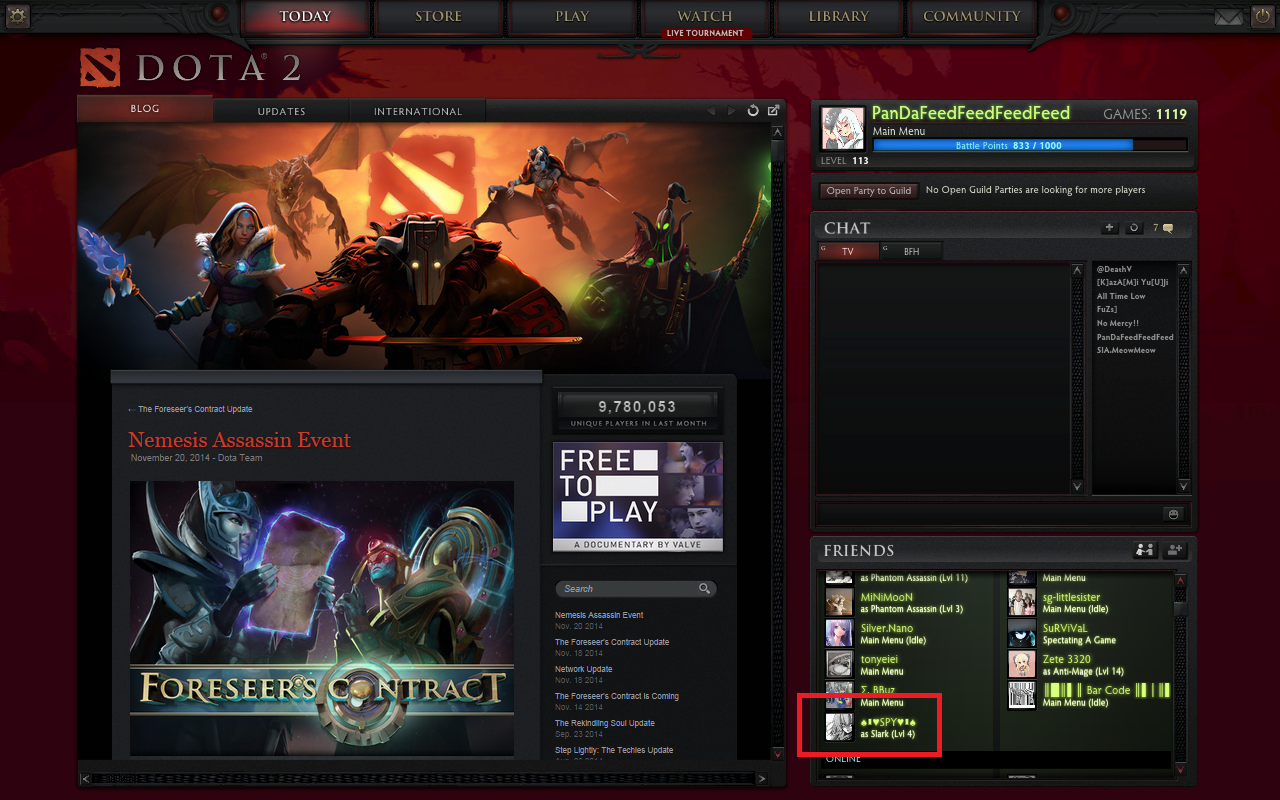Click the Live Tournament label under Watch
The width and height of the screenshot is (1280, 800).
(x=705, y=33)
